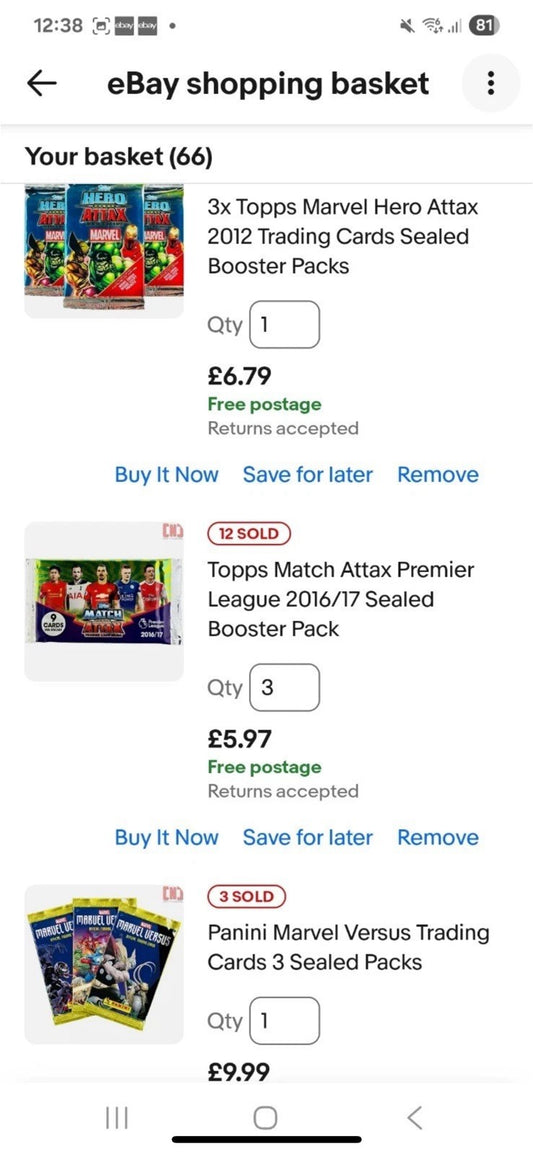Image resolution: width=533 pixels, height=1154 pixels.
Task: Open the Match Attax booster pack thumbnail
Action: tap(104, 601)
